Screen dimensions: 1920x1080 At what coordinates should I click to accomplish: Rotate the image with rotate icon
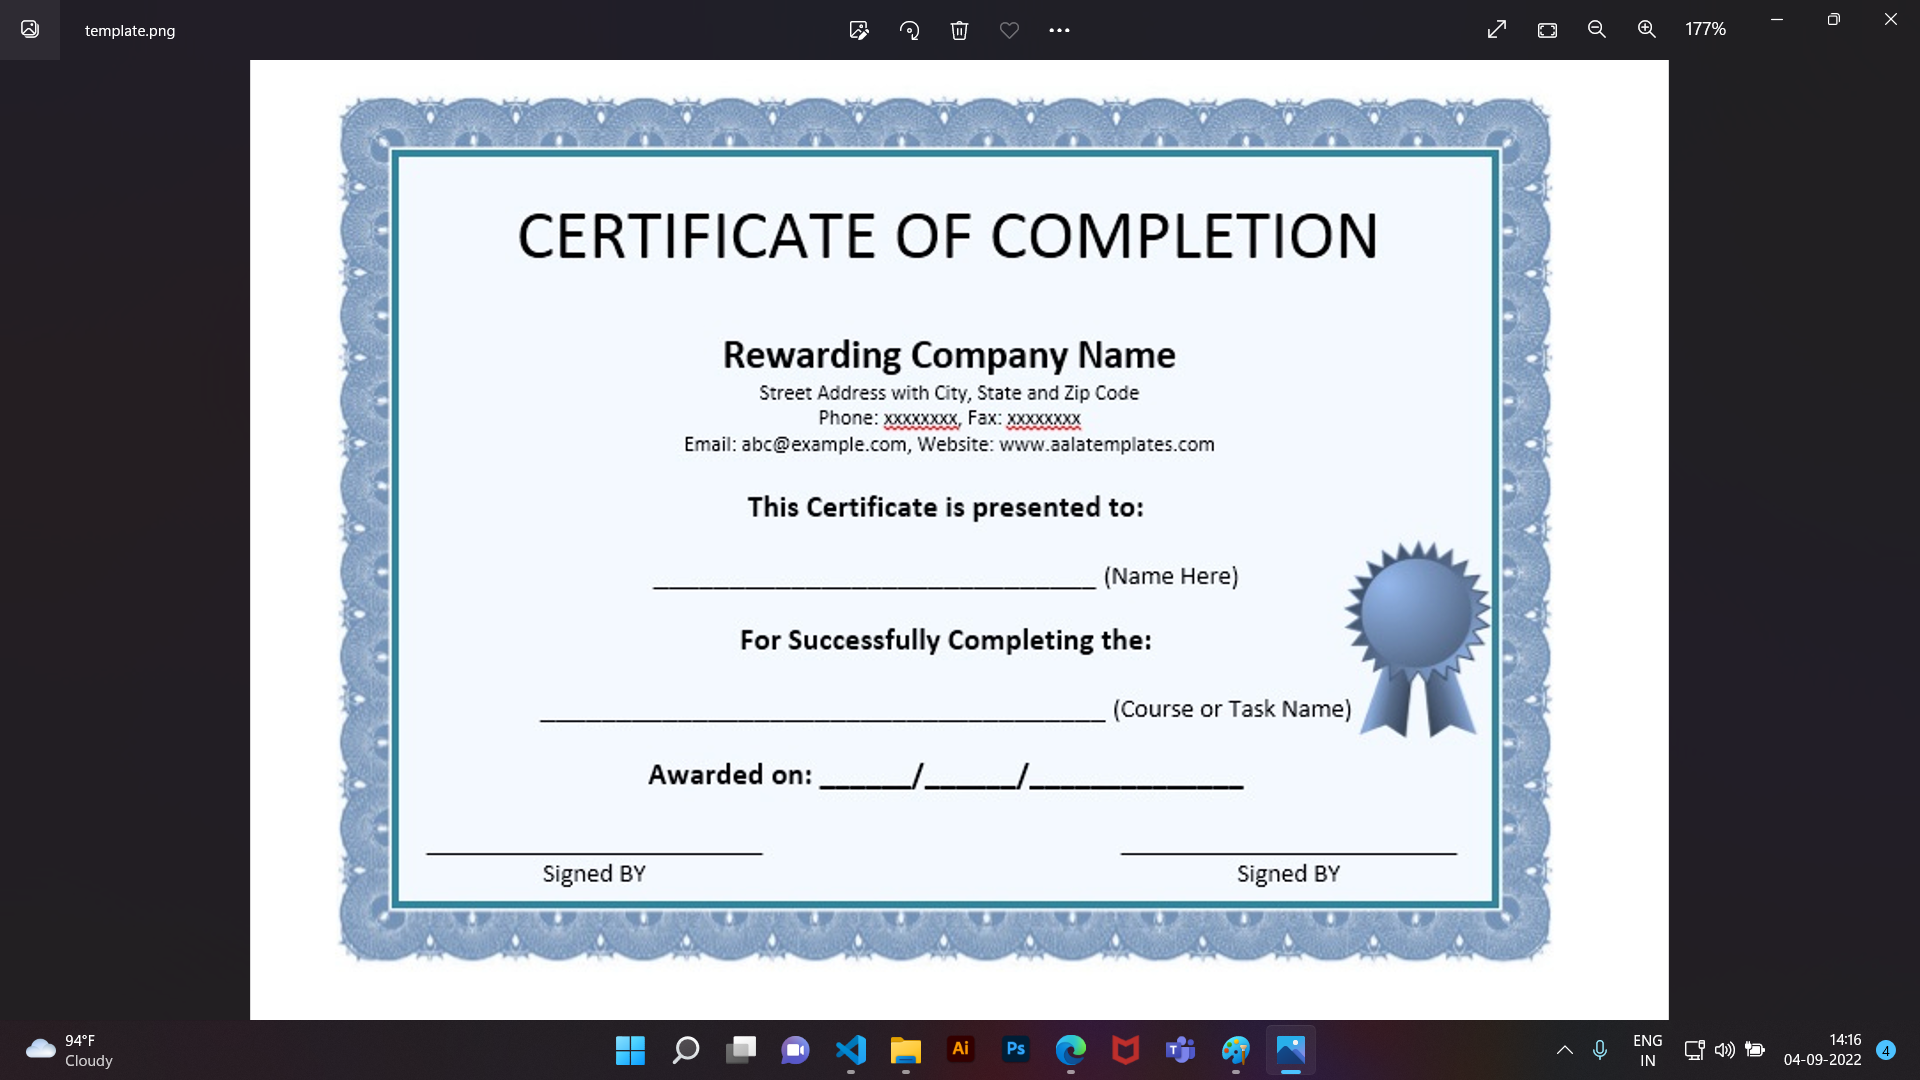click(x=909, y=30)
